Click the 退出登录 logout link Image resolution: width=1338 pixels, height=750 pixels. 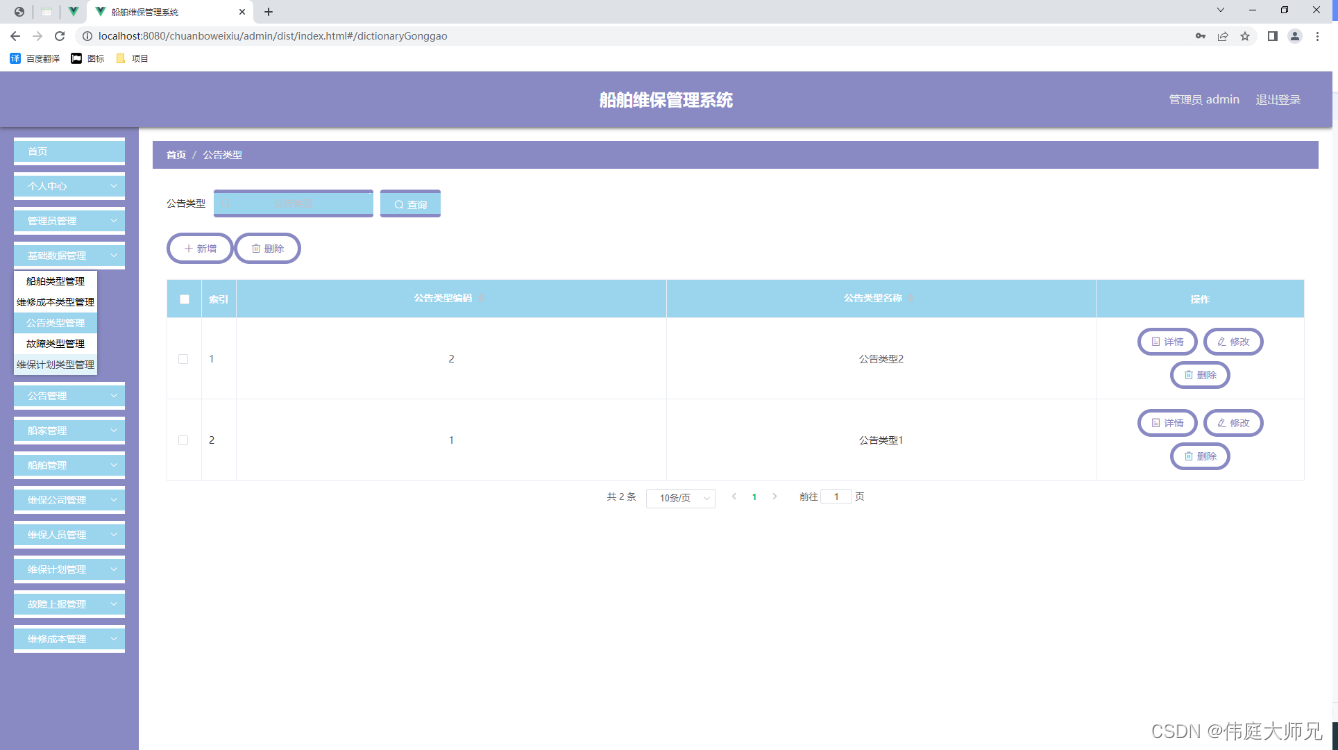1278,100
